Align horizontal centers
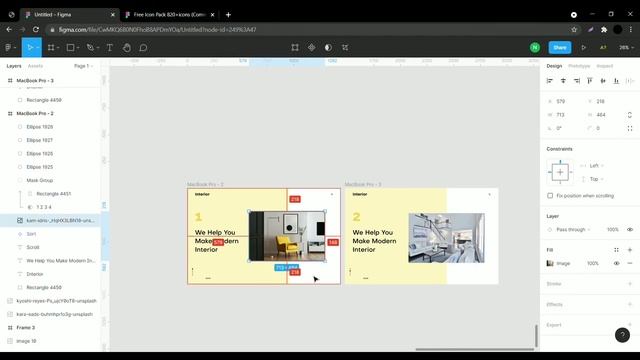This screenshot has width=640, height=360. click(563, 81)
